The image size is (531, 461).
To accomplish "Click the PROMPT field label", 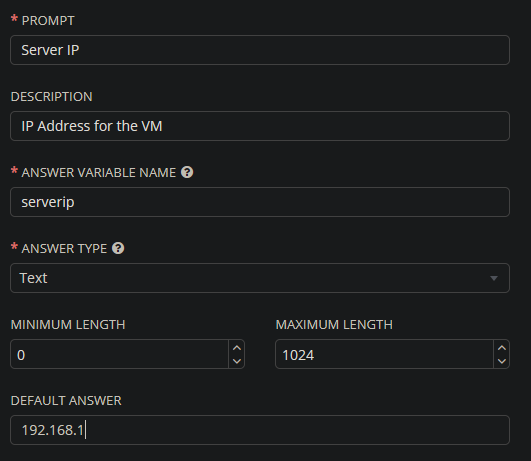I will (48, 21).
